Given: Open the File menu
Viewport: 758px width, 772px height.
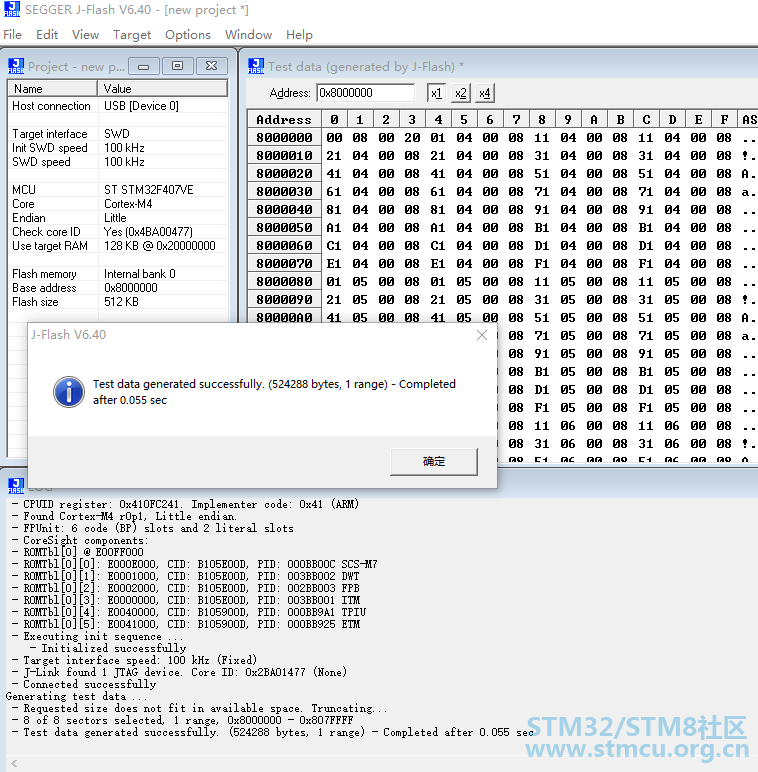Looking at the screenshot, I should [12, 35].
